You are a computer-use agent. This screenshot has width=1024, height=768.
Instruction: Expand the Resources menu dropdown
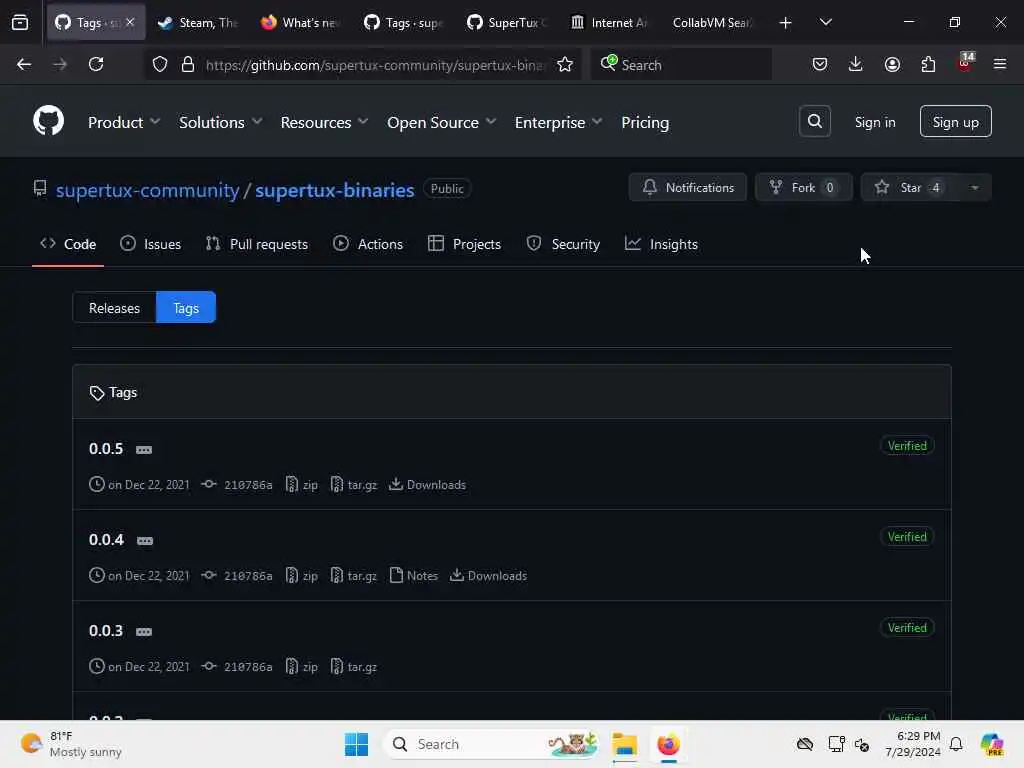325,122
